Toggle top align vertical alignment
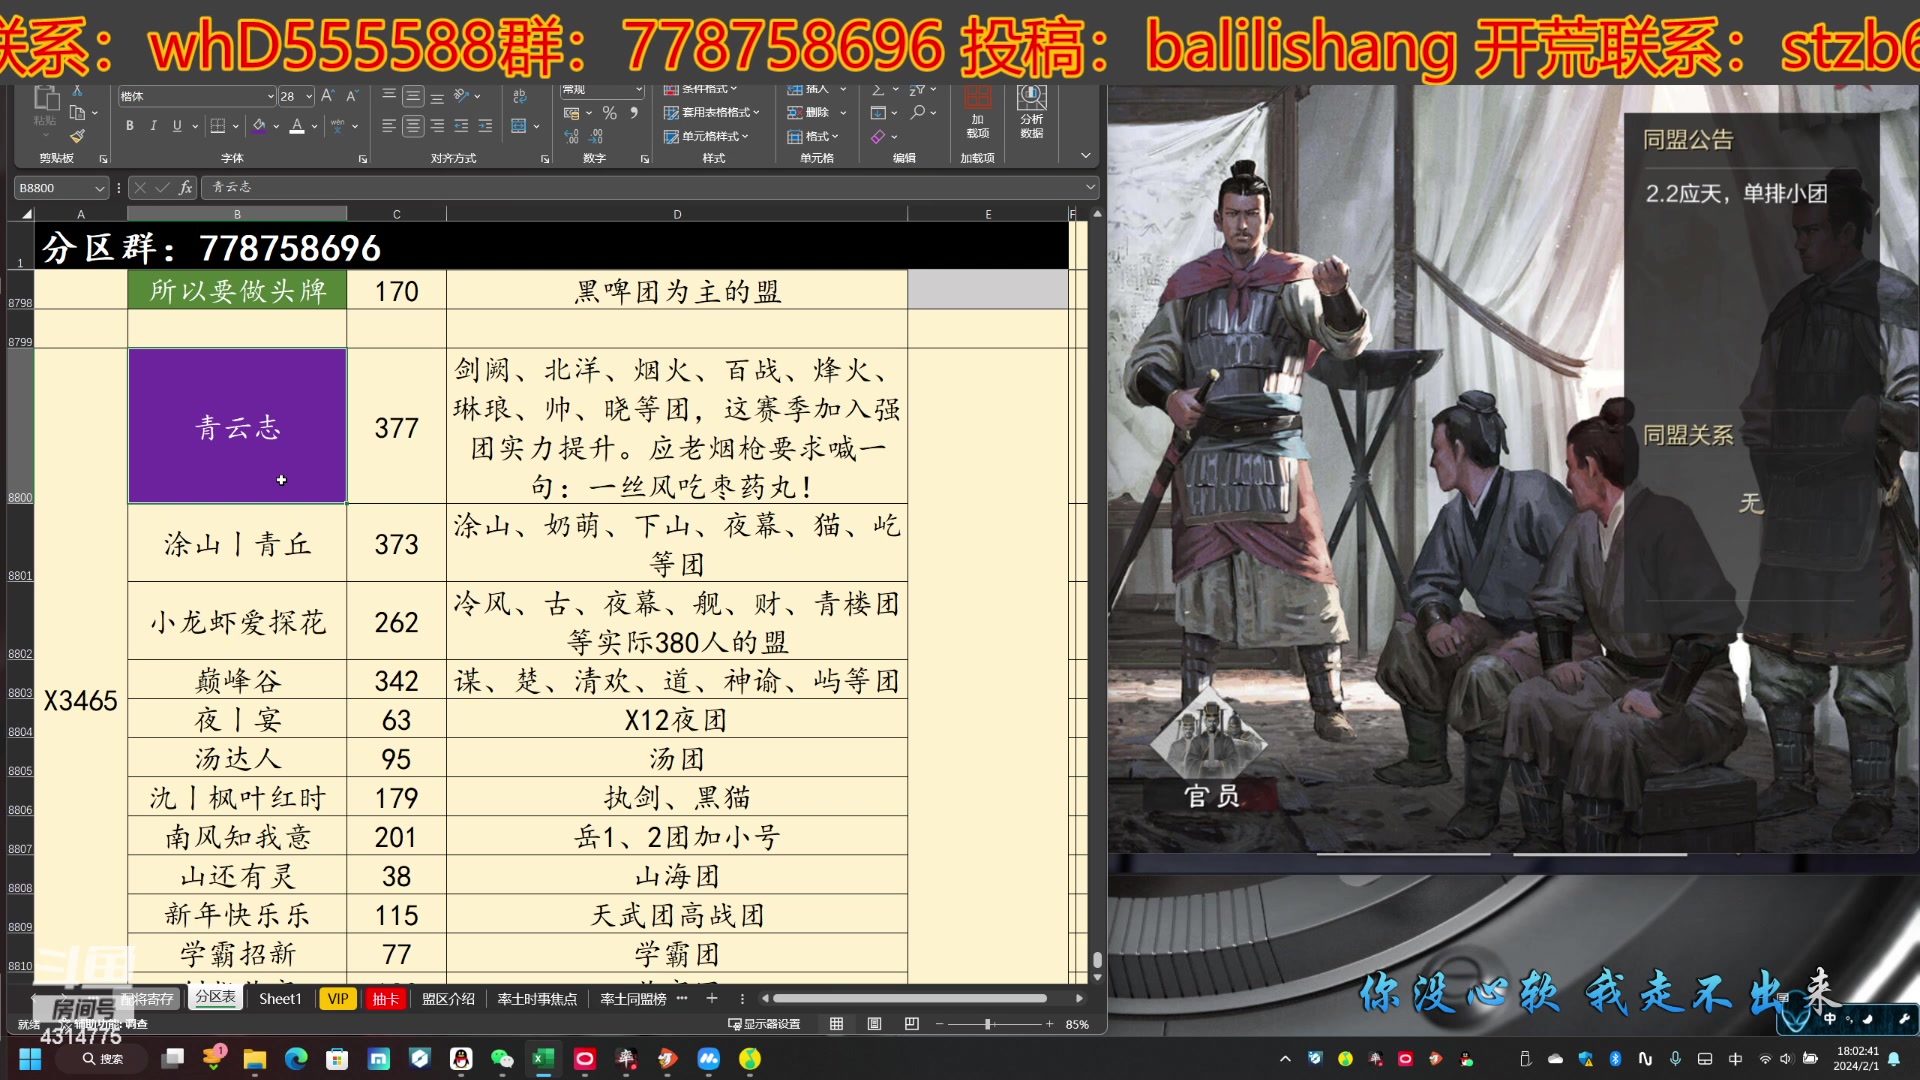The width and height of the screenshot is (1920, 1080). (389, 96)
